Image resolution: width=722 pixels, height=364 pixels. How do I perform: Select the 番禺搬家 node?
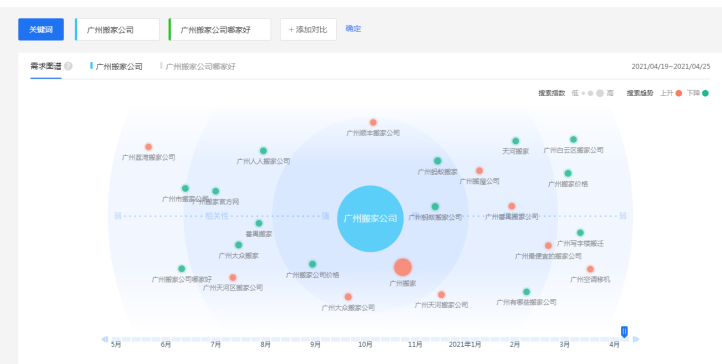click(x=259, y=223)
